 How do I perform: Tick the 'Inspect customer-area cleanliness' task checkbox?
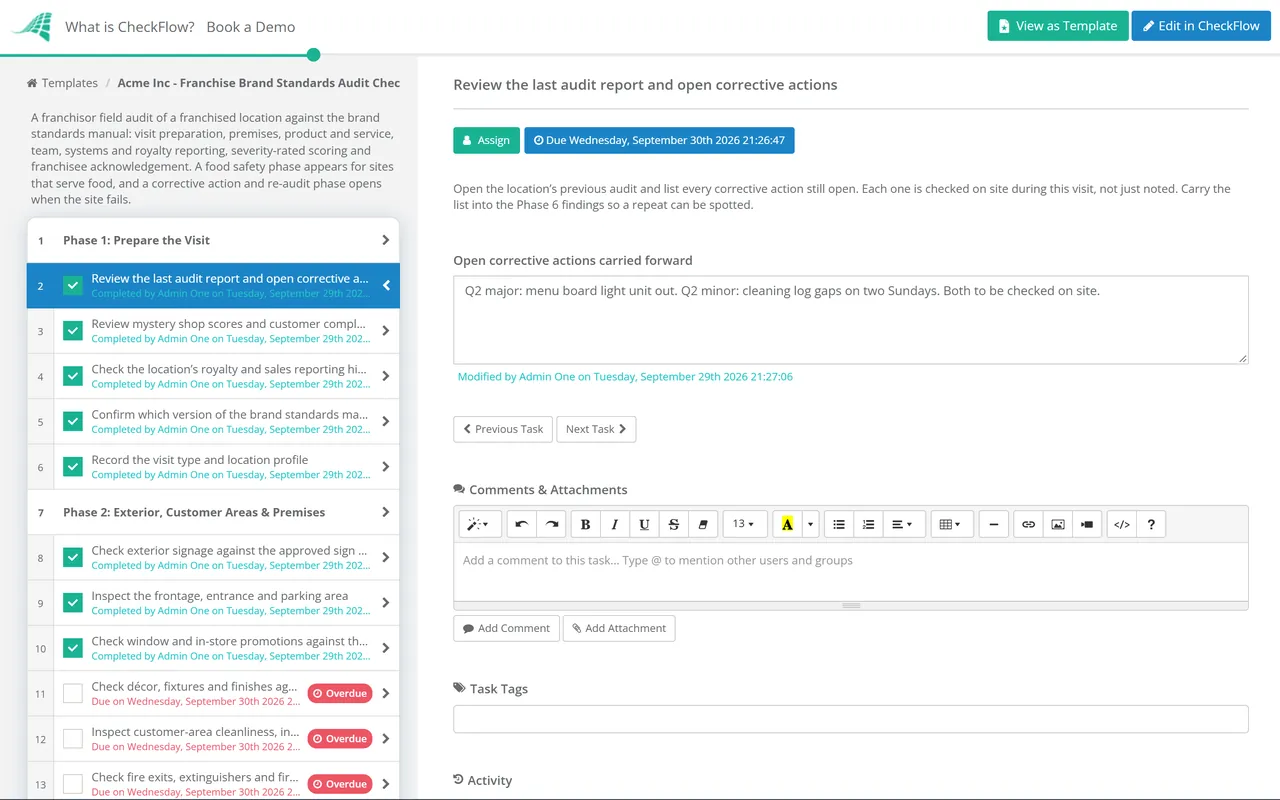73,738
